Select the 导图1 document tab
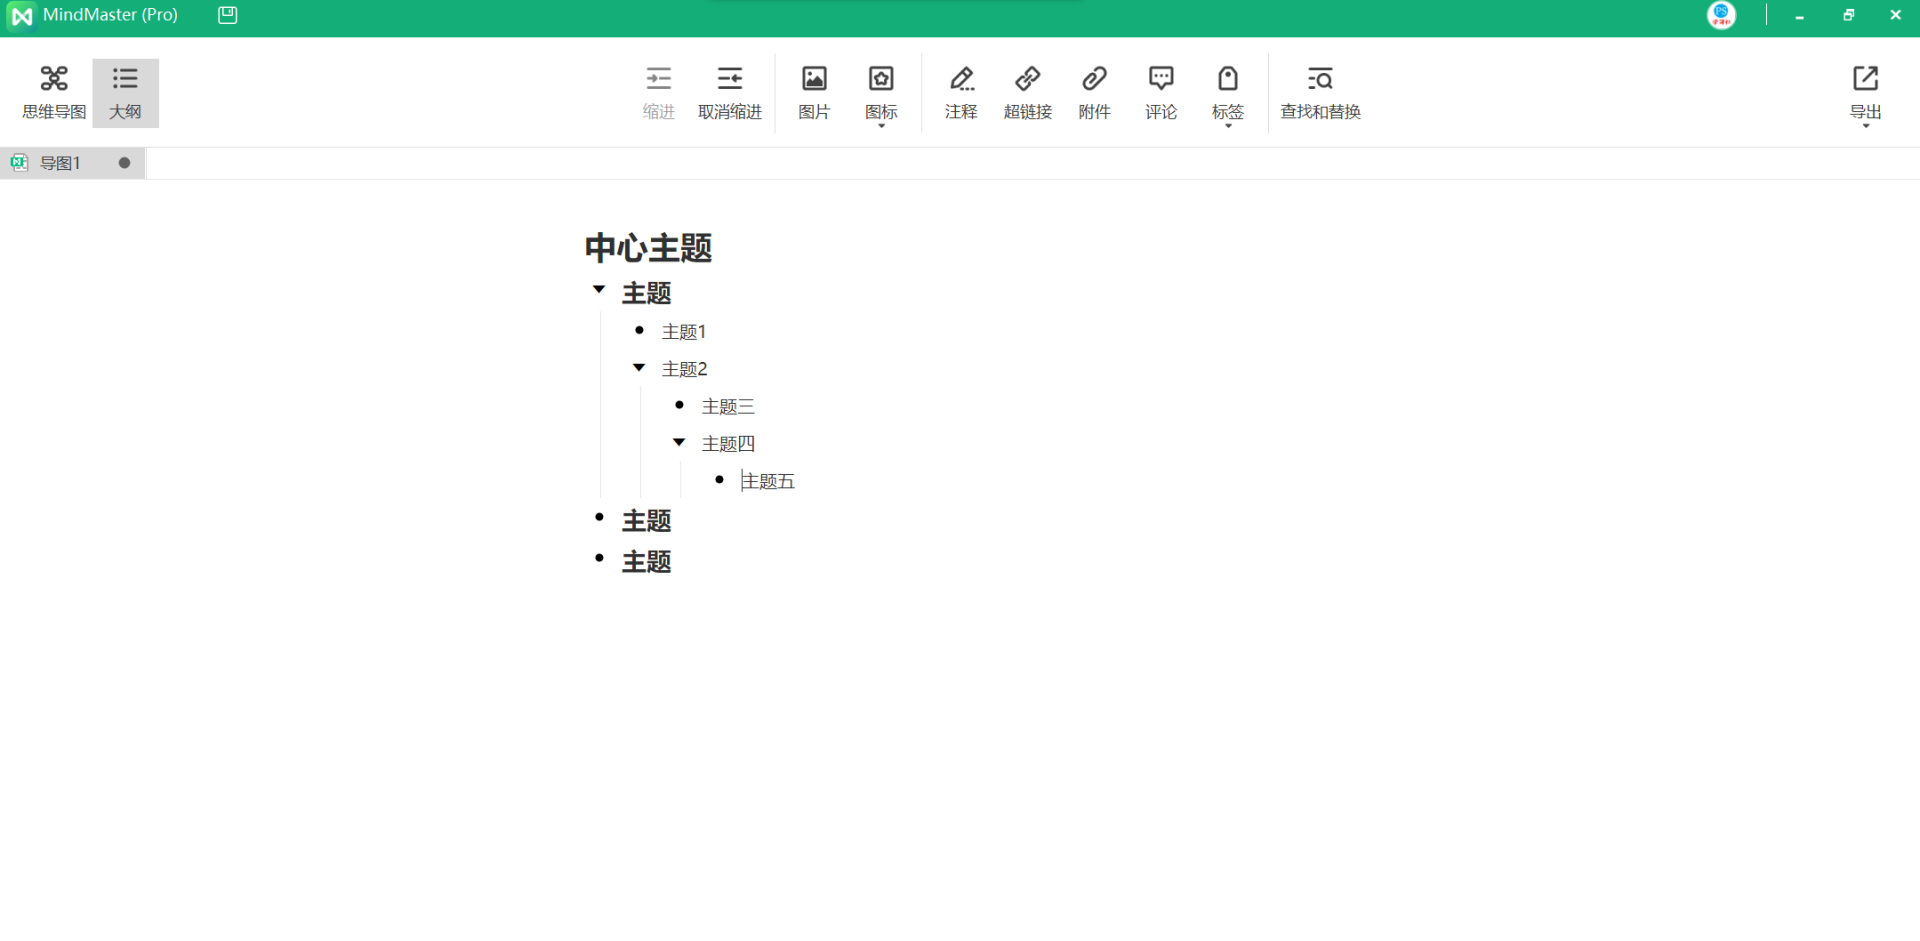Screen dimensions: 1920x941 coord(60,163)
